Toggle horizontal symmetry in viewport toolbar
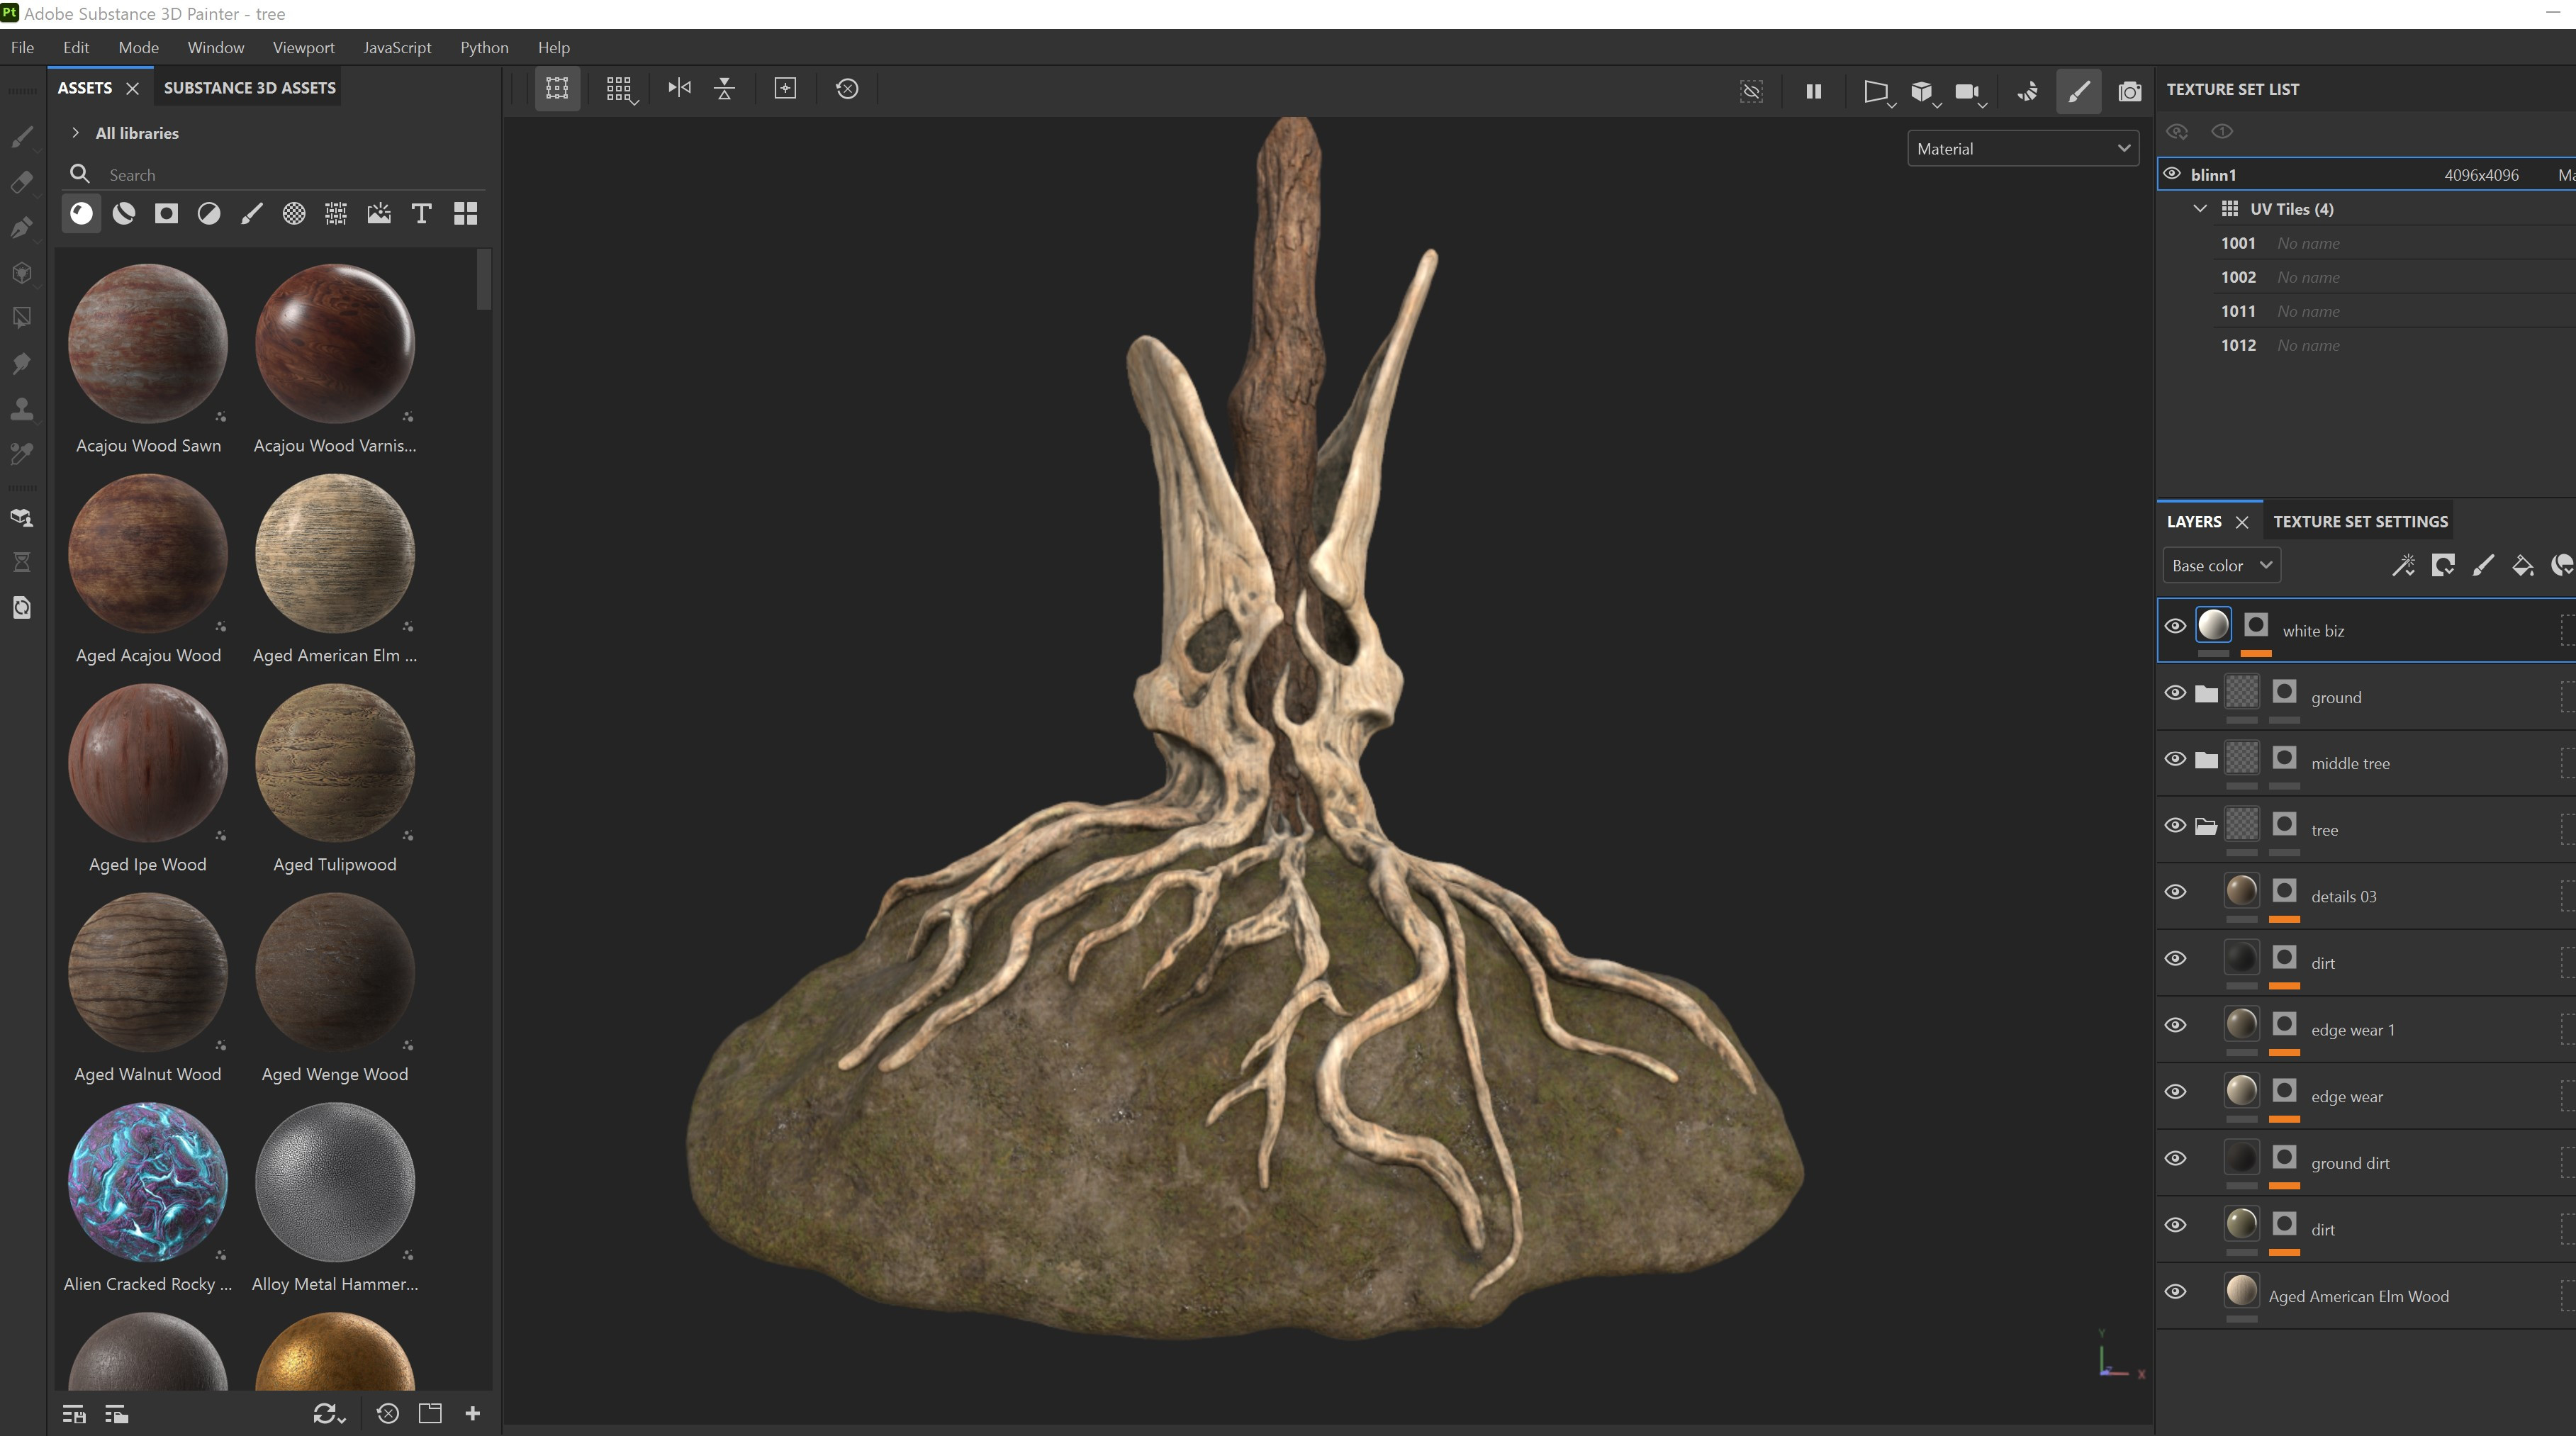2576x1436 pixels. coord(679,88)
